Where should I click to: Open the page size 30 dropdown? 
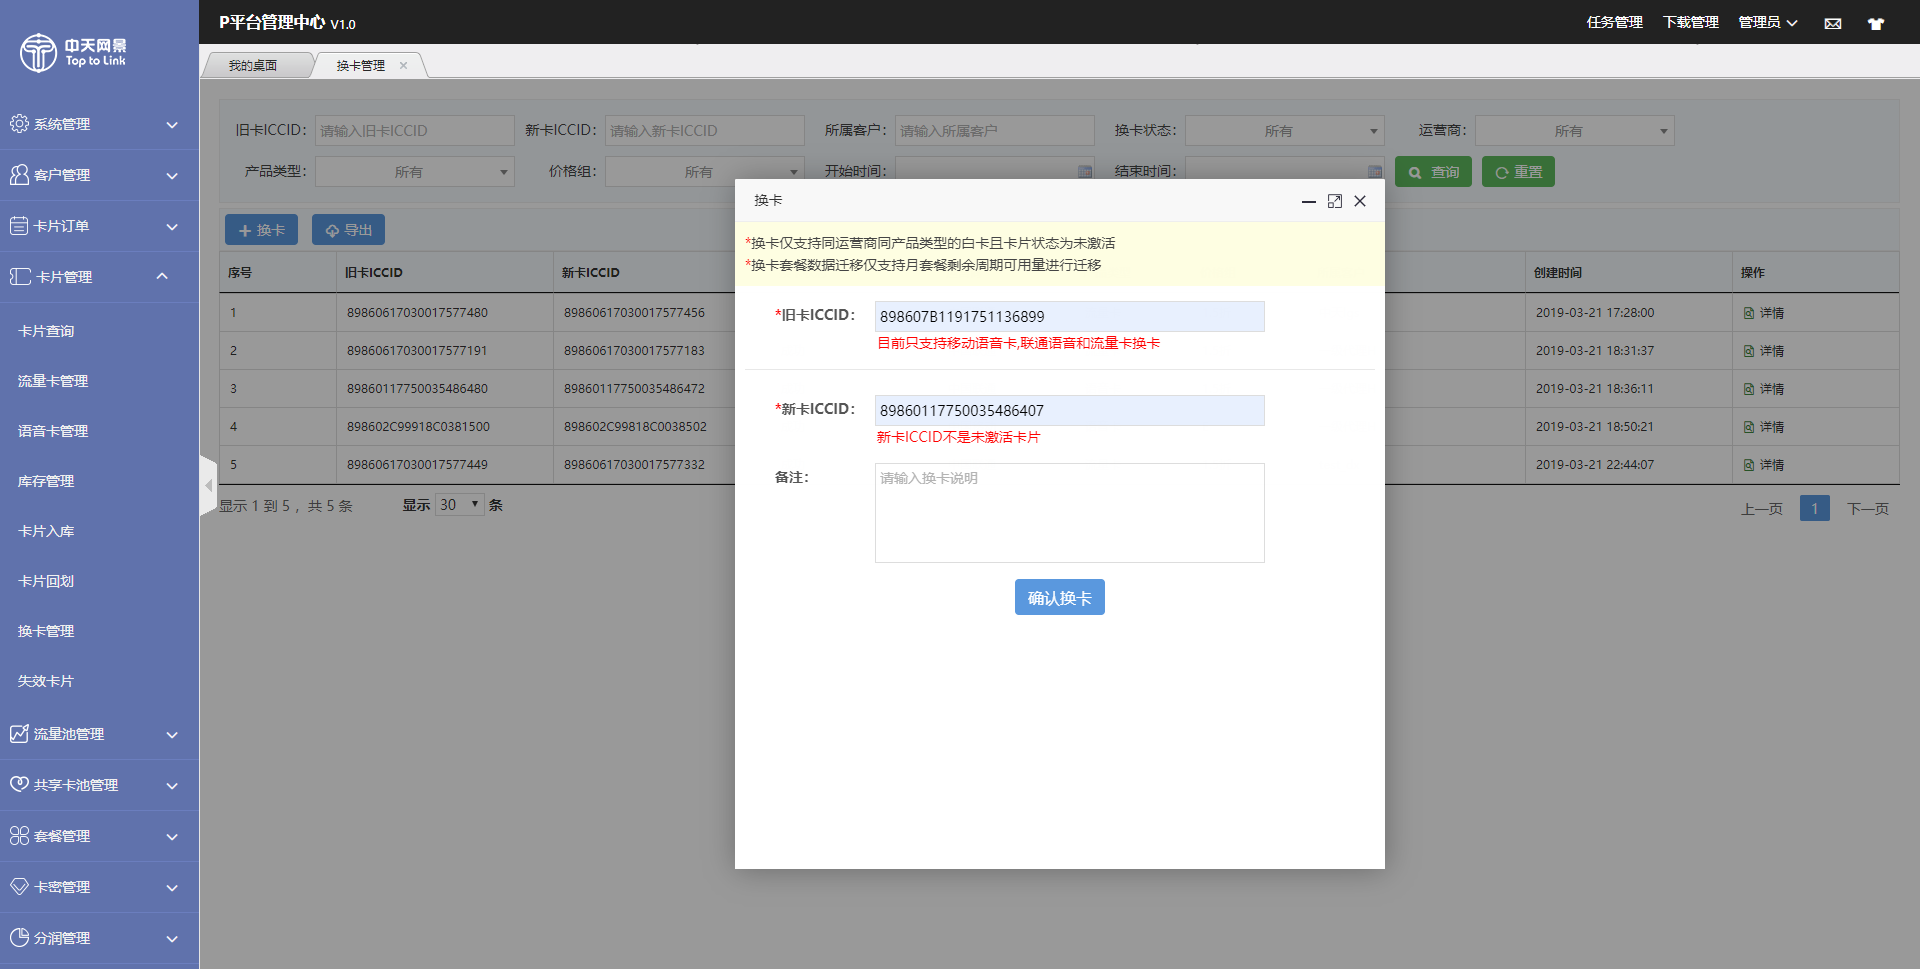coord(460,505)
